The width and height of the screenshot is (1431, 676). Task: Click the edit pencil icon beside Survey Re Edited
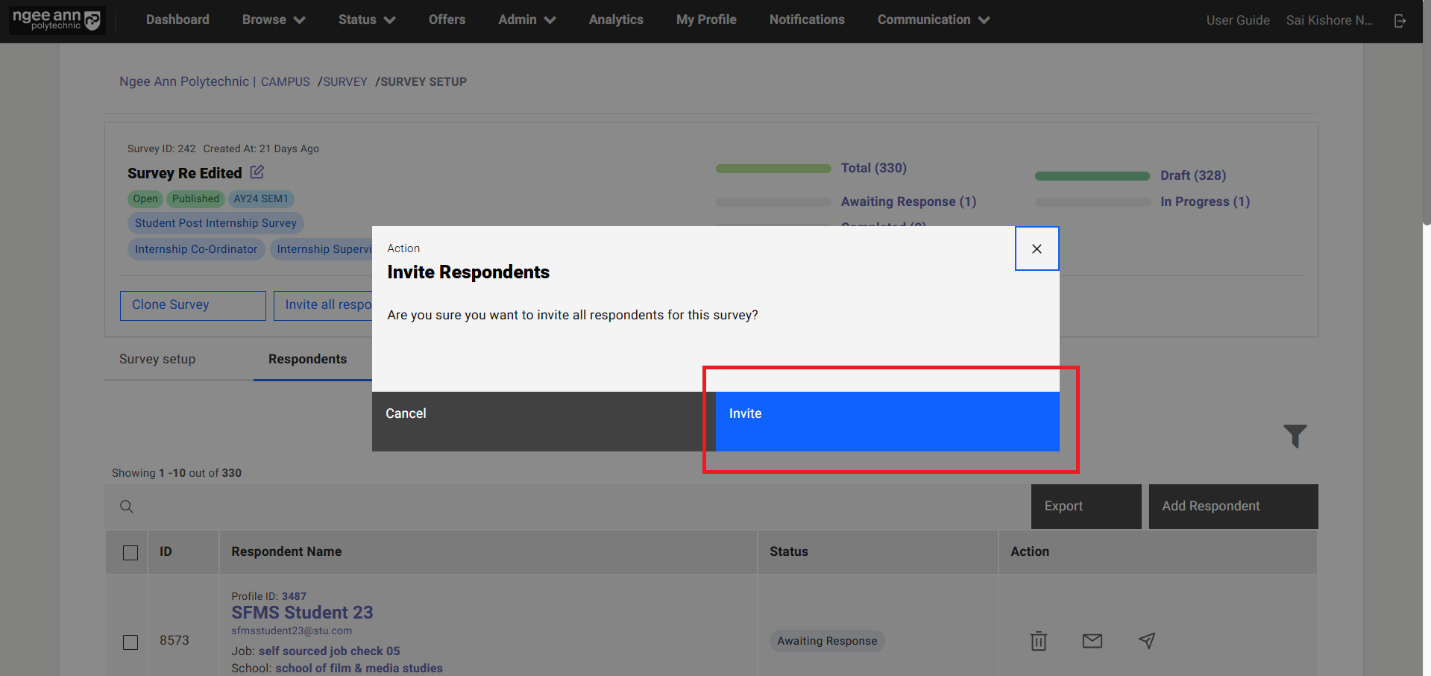coord(257,172)
